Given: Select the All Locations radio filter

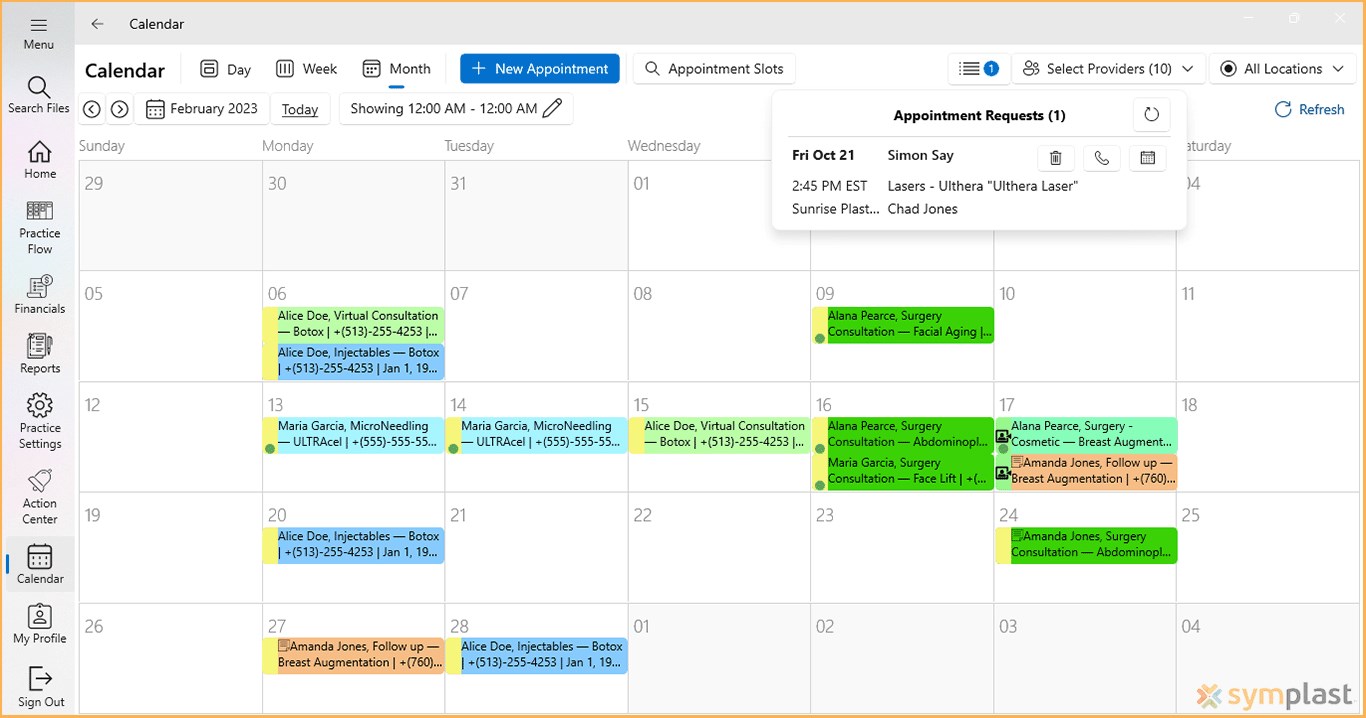Looking at the screenshot, I should (x=1229, y=68).
